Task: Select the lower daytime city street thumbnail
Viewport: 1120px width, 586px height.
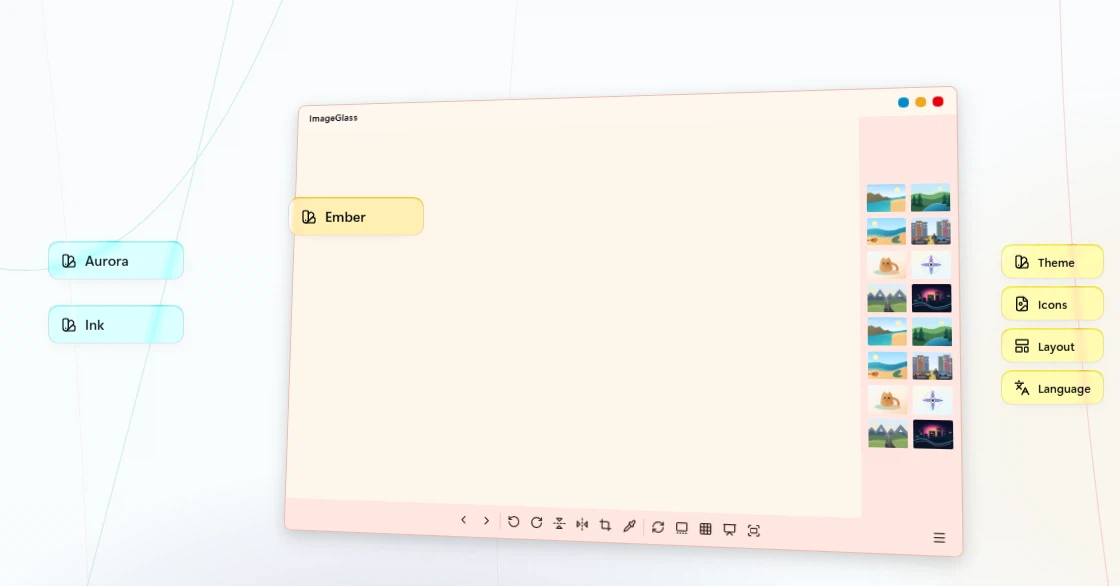Action: click(x=932, y=367)
